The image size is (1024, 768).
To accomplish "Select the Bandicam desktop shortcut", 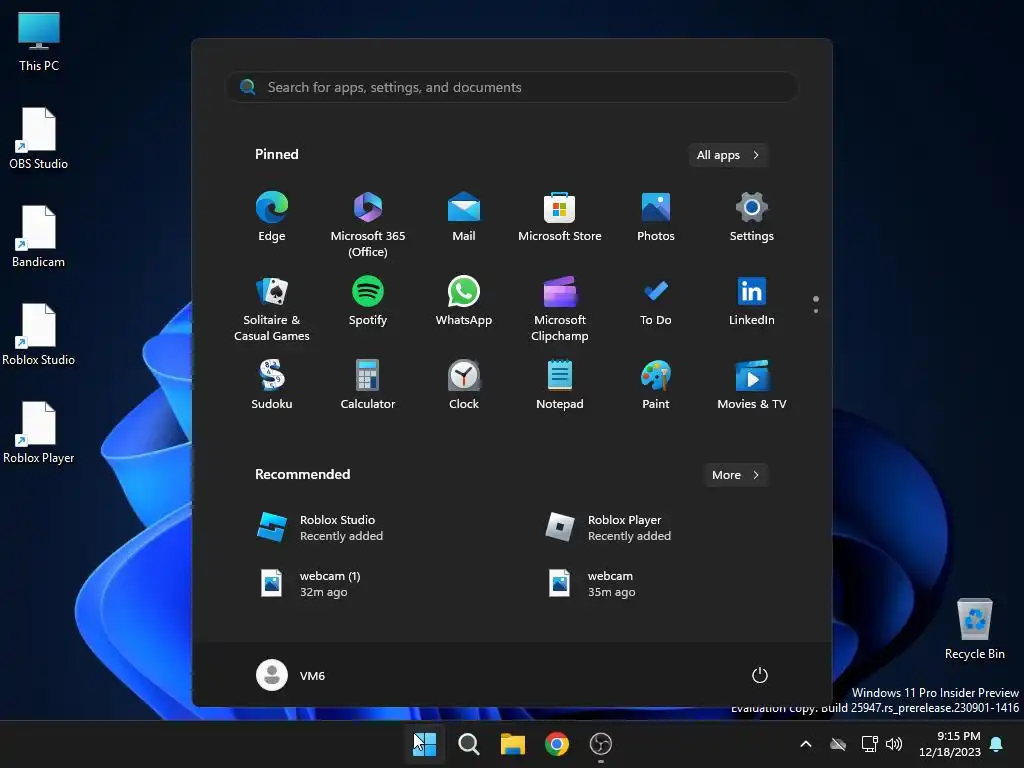I will coord(39,236).
